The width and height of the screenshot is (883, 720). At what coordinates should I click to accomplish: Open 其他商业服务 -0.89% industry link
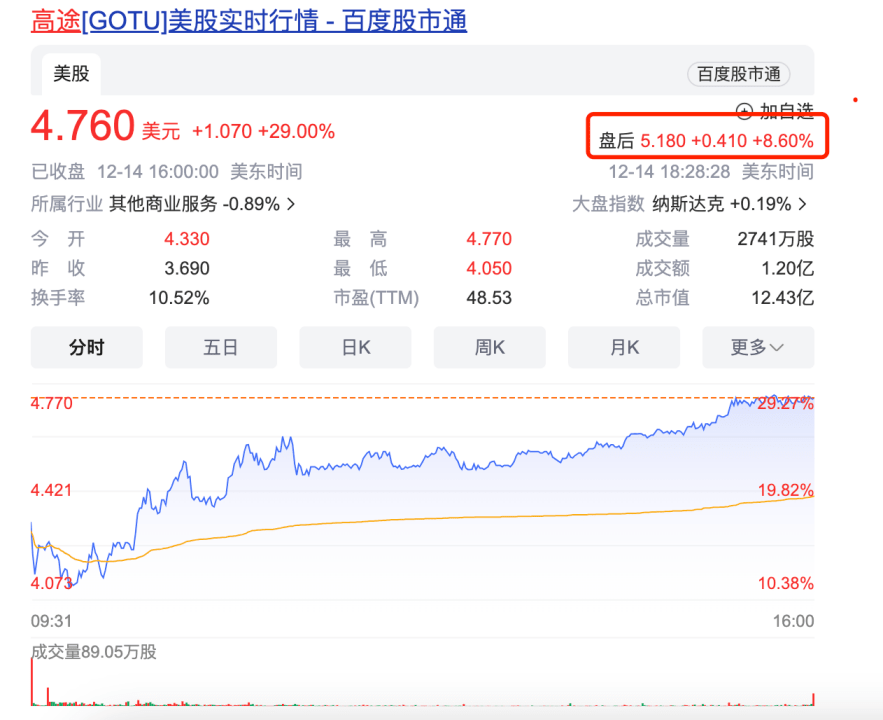[x=194, y=204]
